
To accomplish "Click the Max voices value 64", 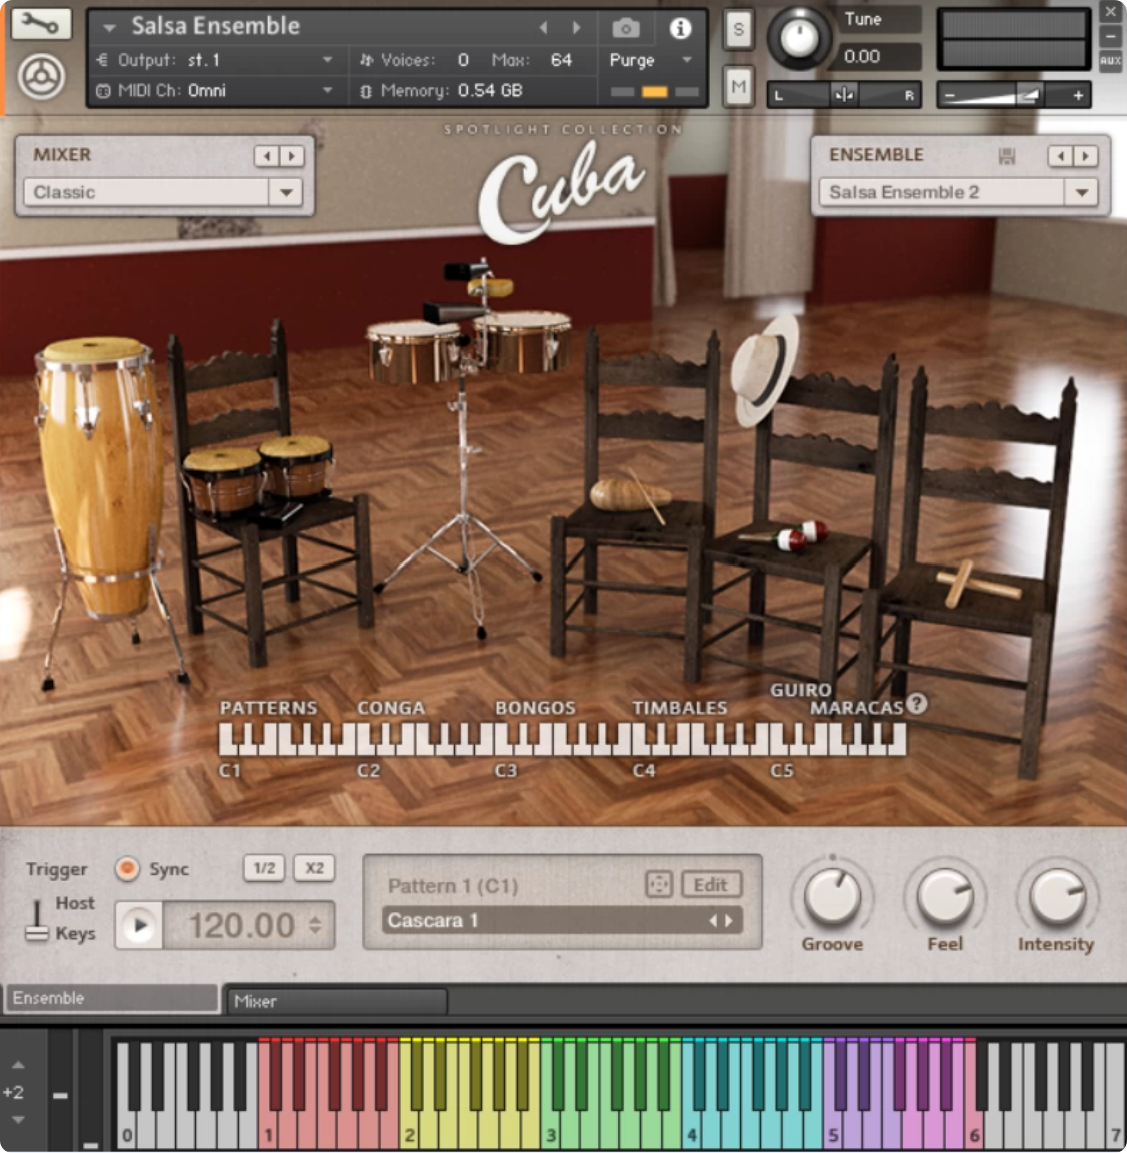I will pos(561,60).
